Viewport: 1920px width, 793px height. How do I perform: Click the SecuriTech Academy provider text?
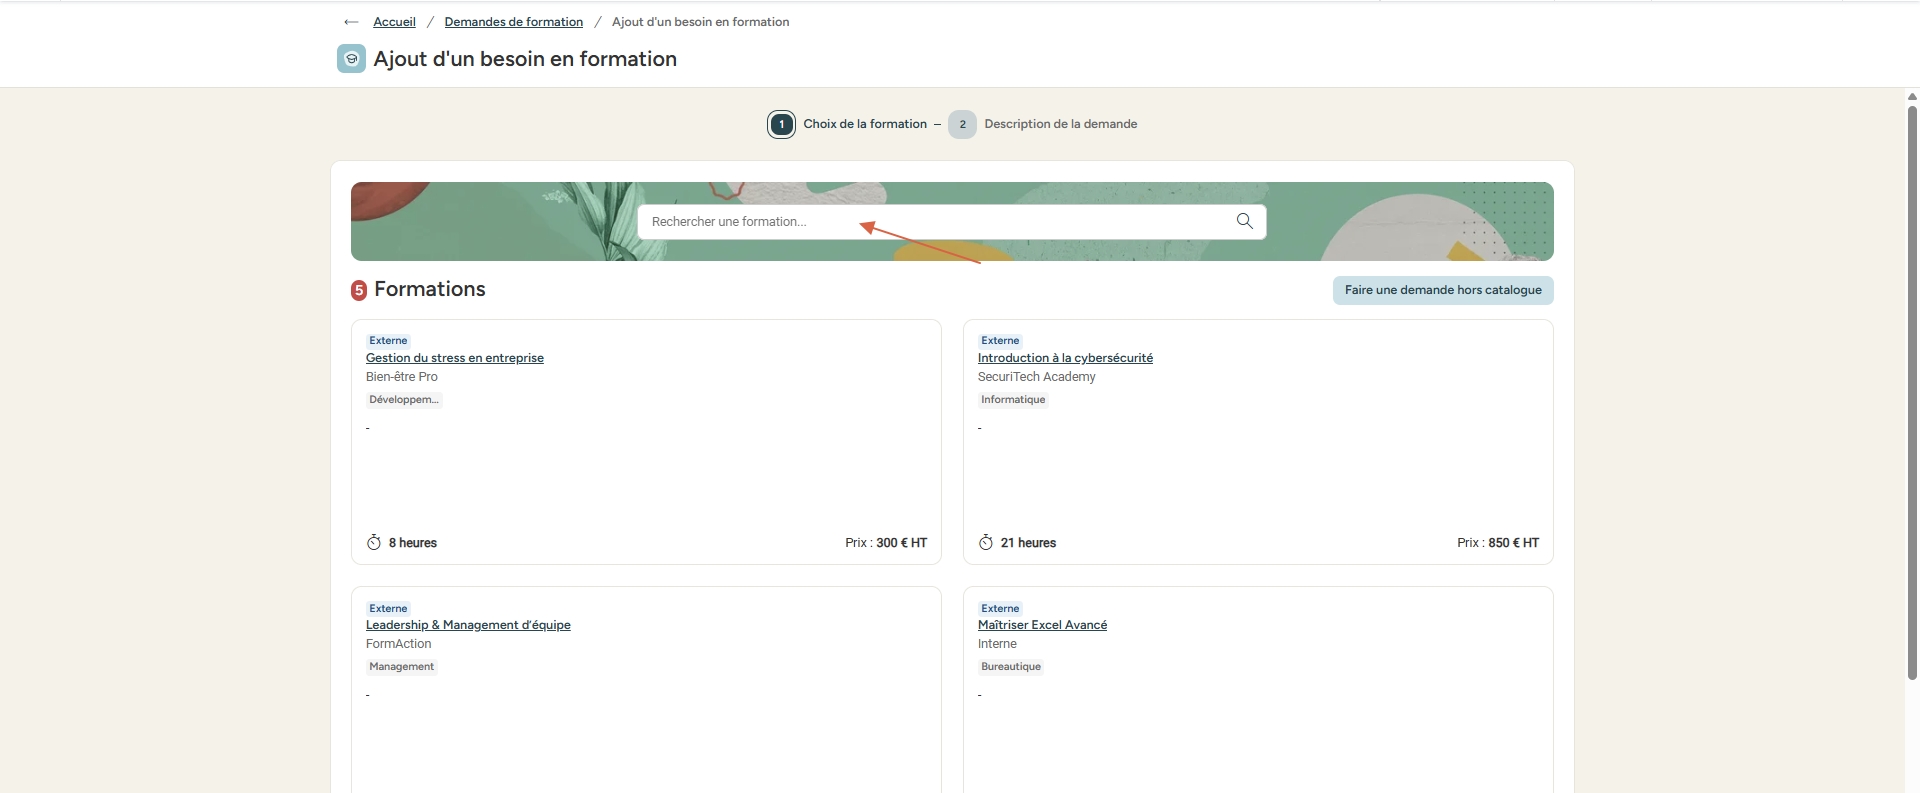1037,377
